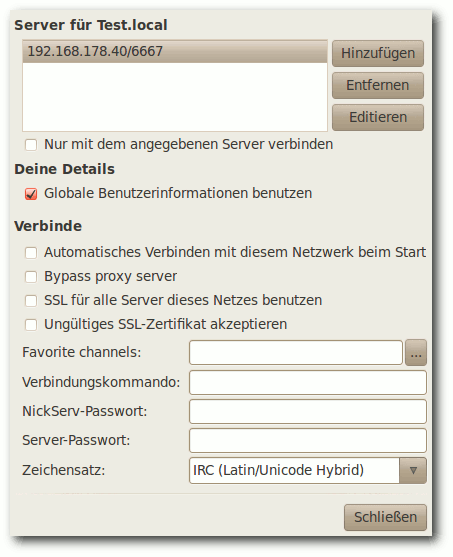Select server 192.168.178.40/6667 in list
The image size is (453, 557).
175,52
